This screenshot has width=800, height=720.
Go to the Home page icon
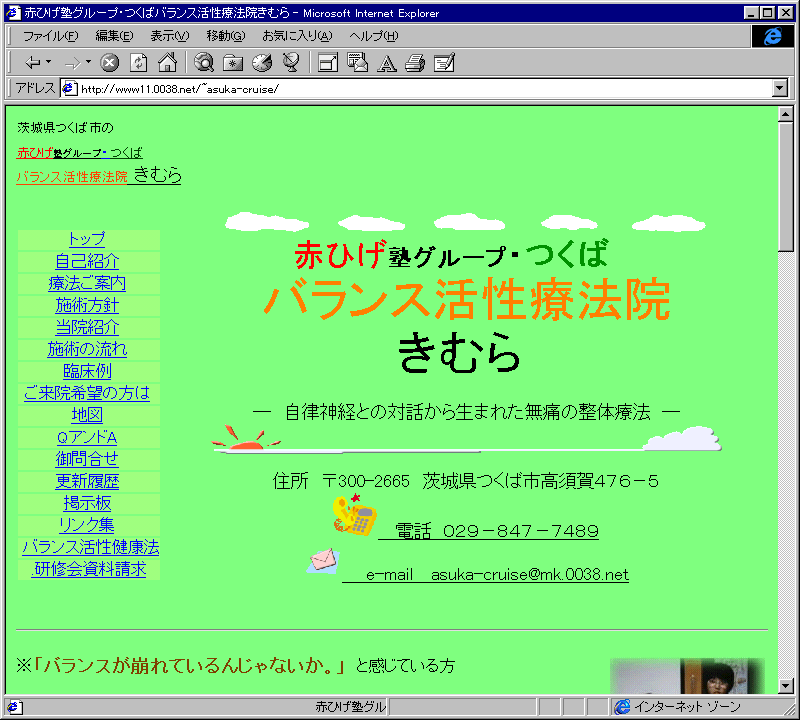coord(167,63)
